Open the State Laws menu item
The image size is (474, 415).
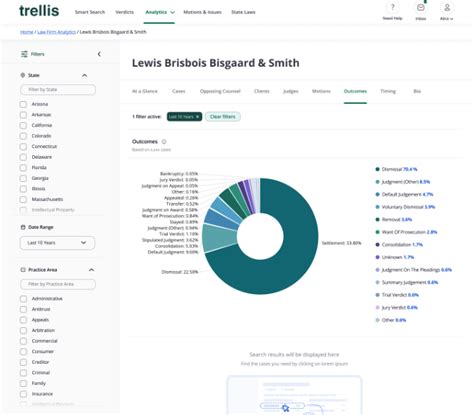(x=243, y=12)
